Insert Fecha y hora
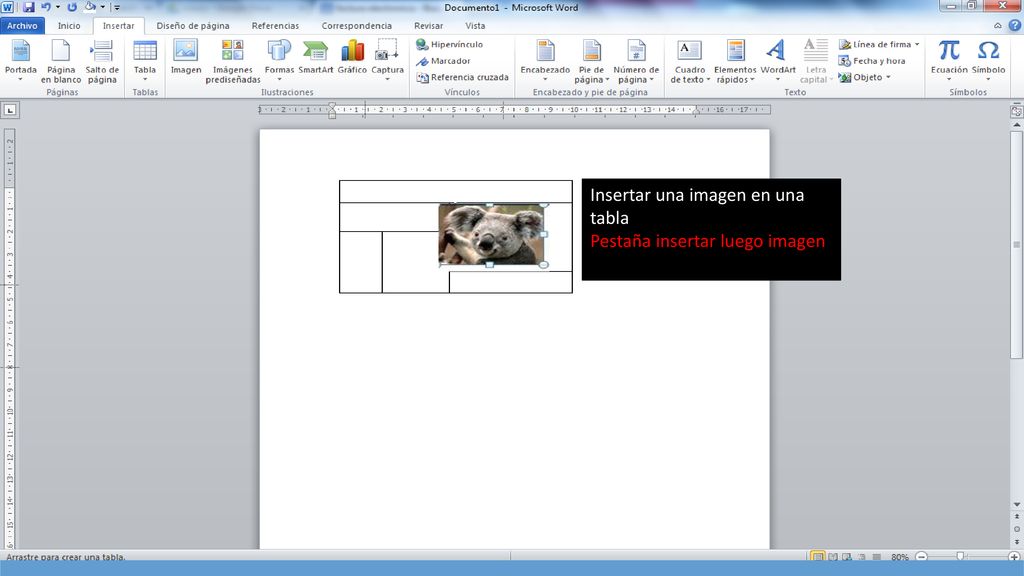Screen dimensions: 1024x576 tap(872, 61)
